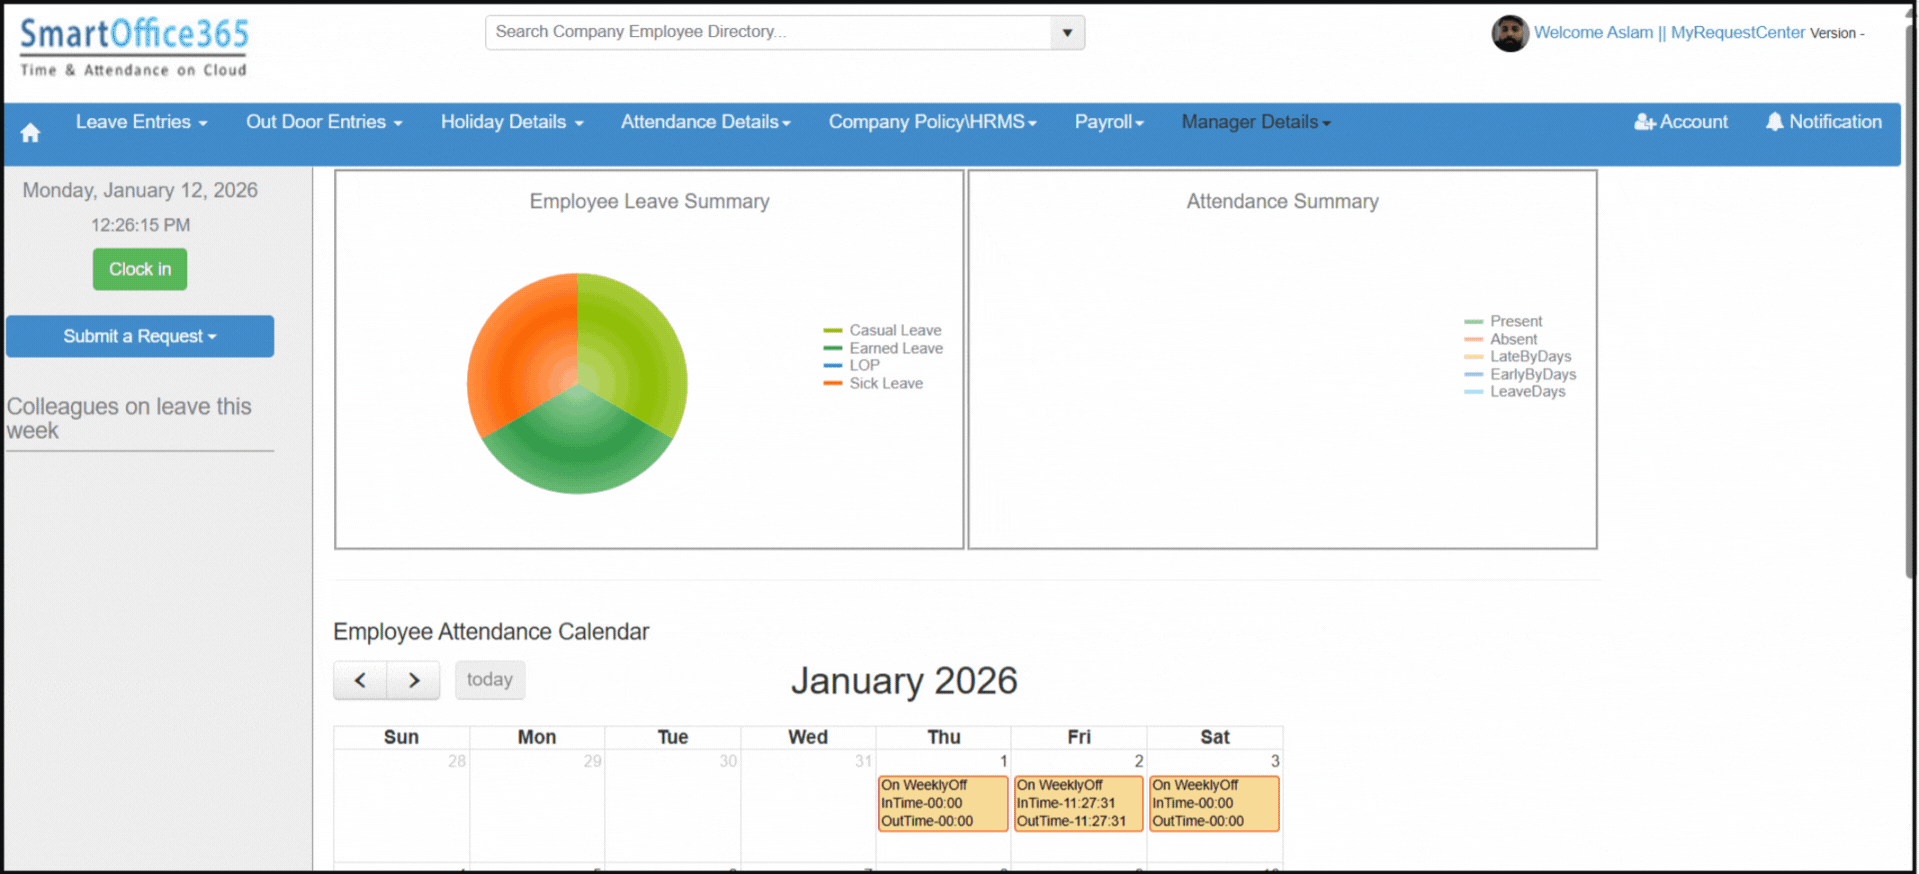Expand the Submit a Request dropdown
Image resolution: width=1919 pixels, height=874 pixels.
pos(140,337)
